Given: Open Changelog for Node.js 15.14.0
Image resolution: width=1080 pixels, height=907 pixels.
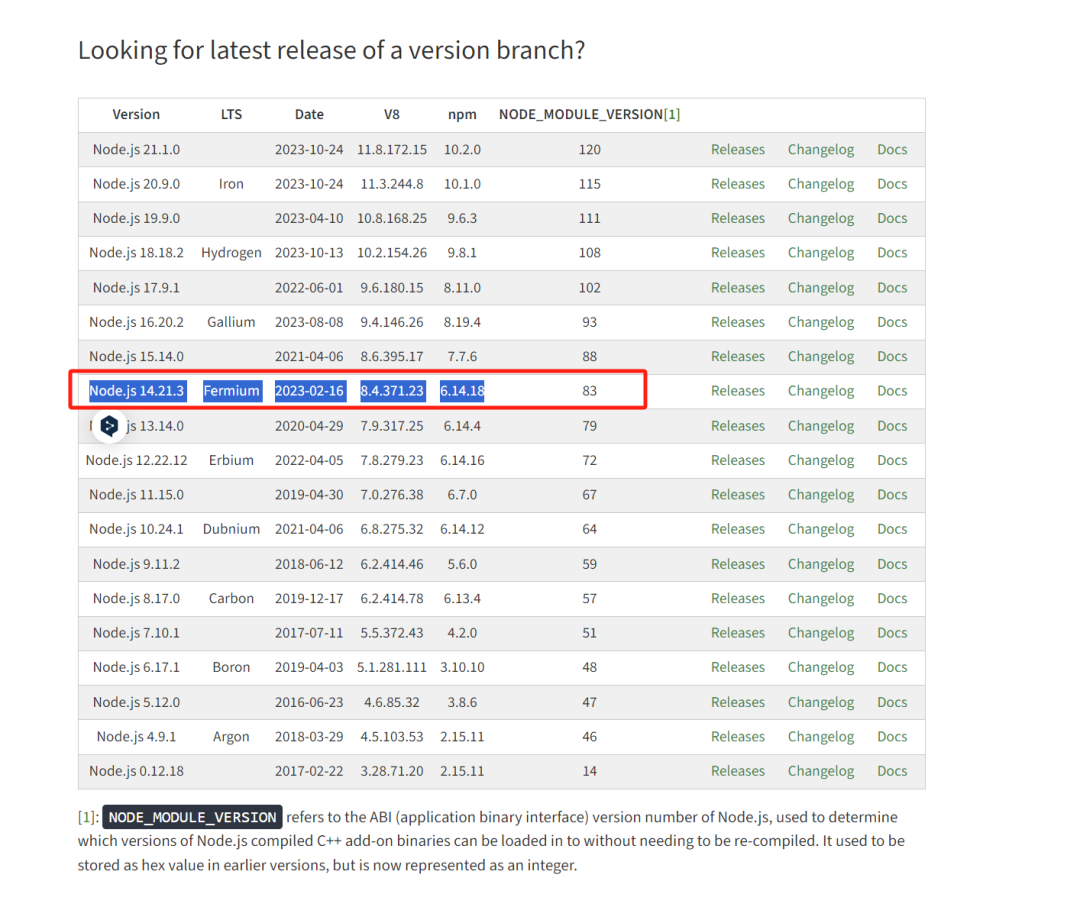Looking at the screenshot, I should pos(821,357).
